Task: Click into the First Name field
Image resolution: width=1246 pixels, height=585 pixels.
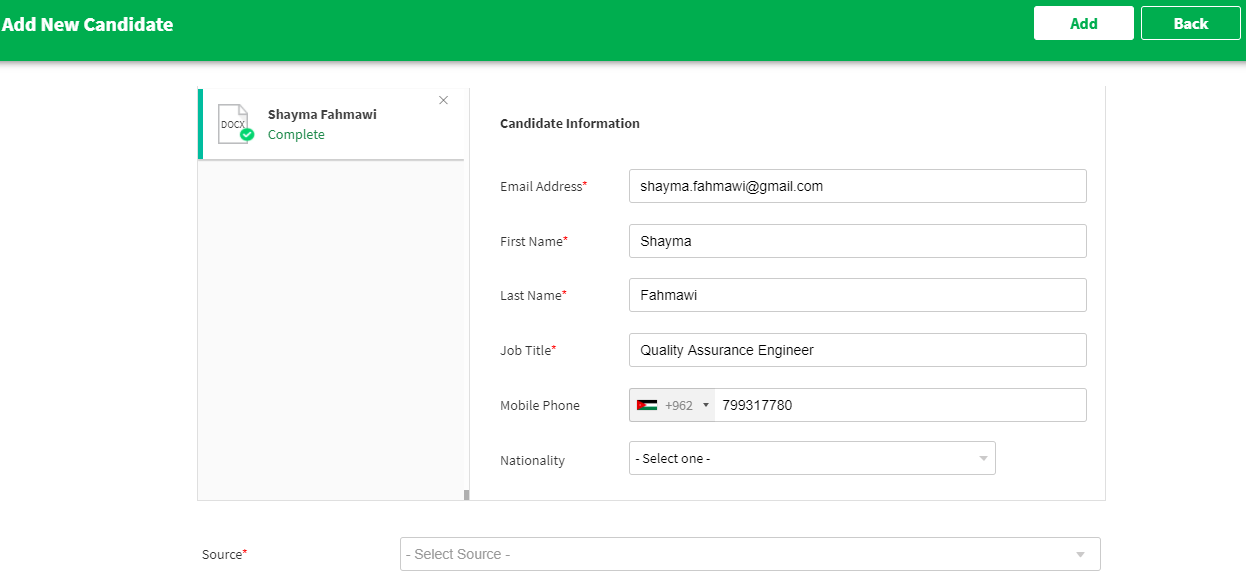Action: 857,241
